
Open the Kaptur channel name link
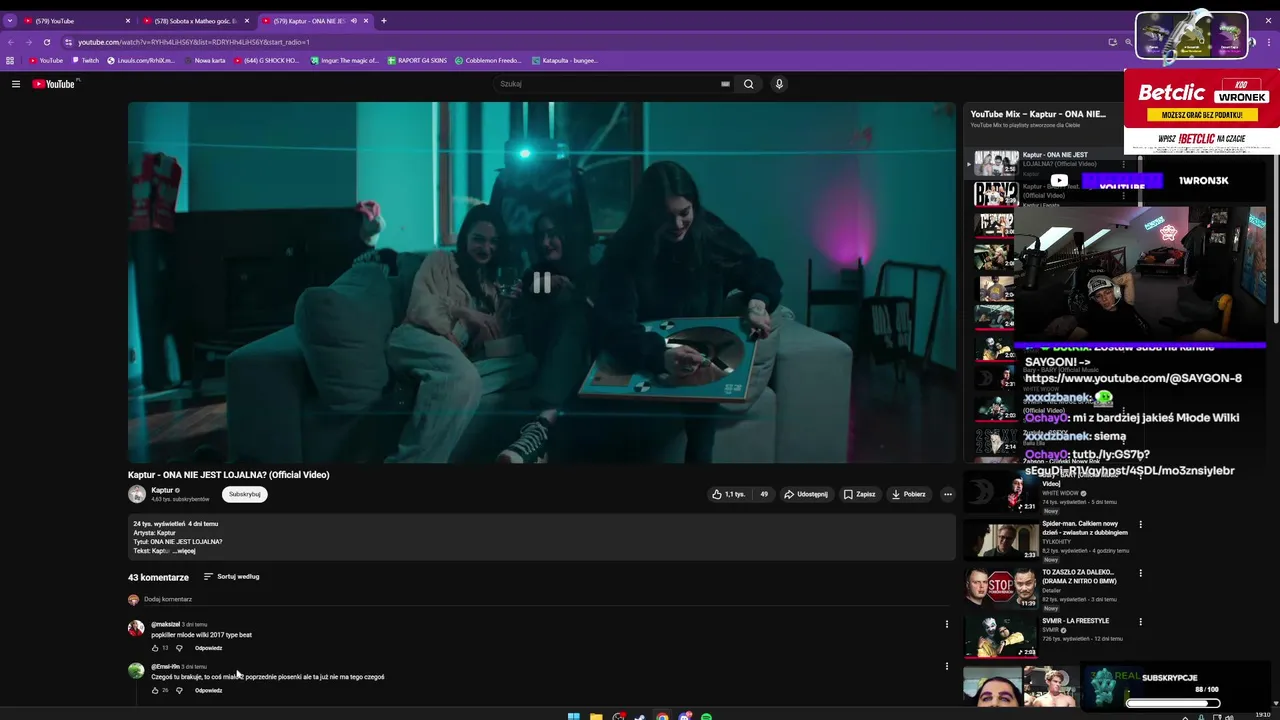tap(162, 490)
